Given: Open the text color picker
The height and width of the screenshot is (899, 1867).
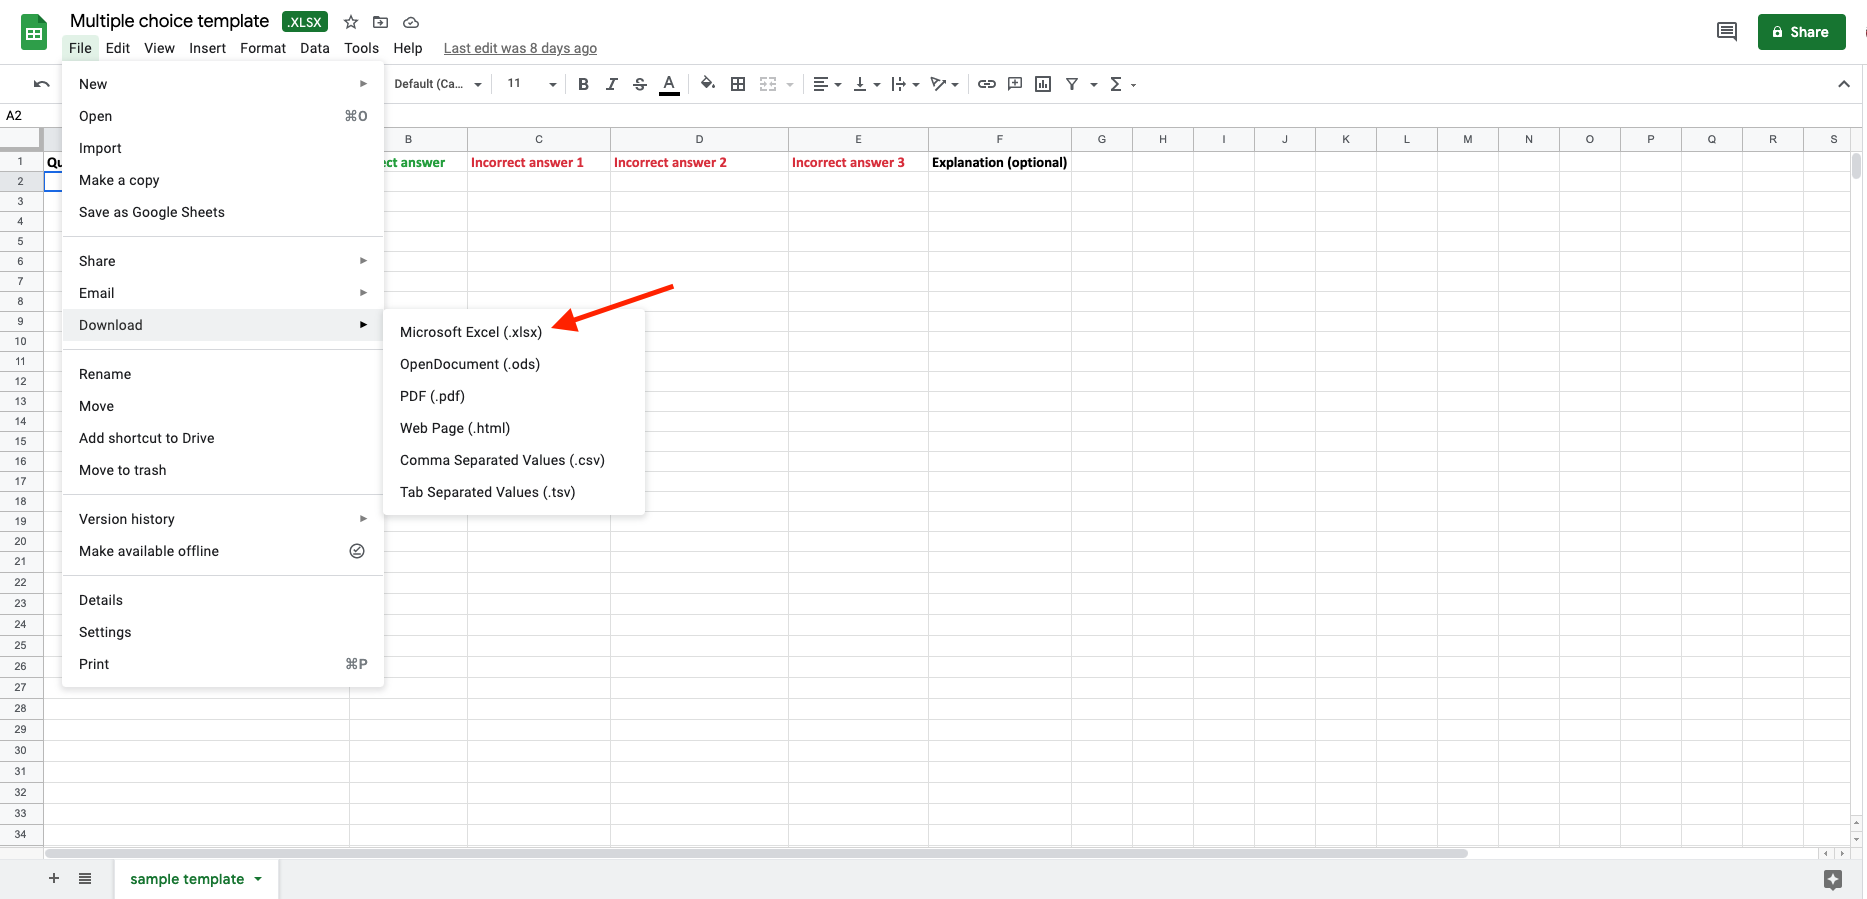Looking at the screenshot, I should (669, 84).
